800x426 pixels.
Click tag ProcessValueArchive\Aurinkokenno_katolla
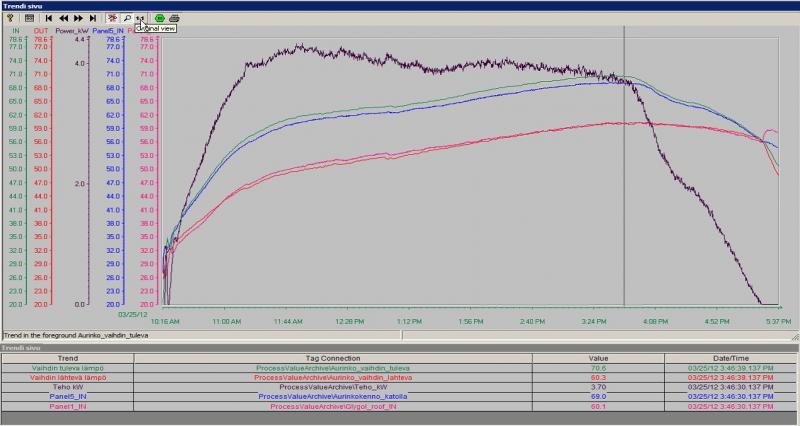click(333, 396)
